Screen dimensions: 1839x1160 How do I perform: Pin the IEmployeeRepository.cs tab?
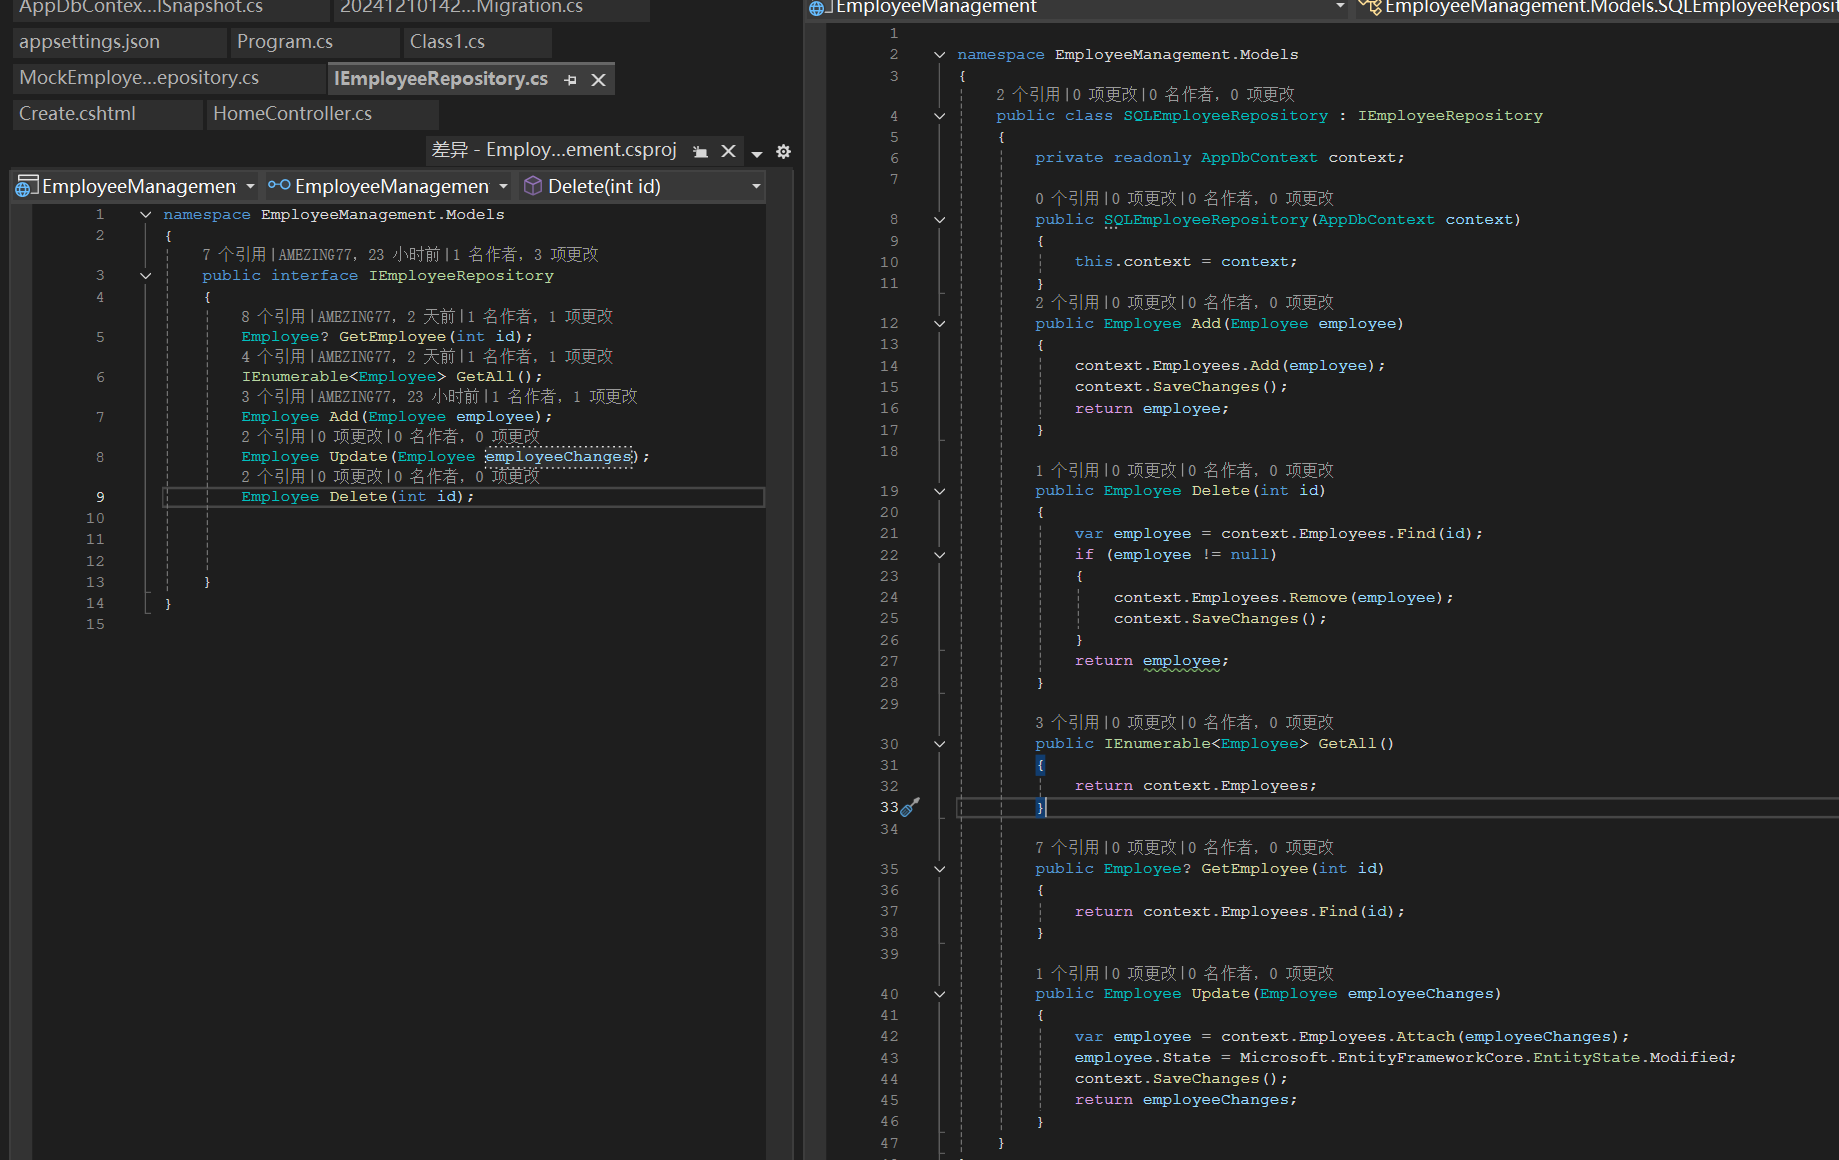570,80
